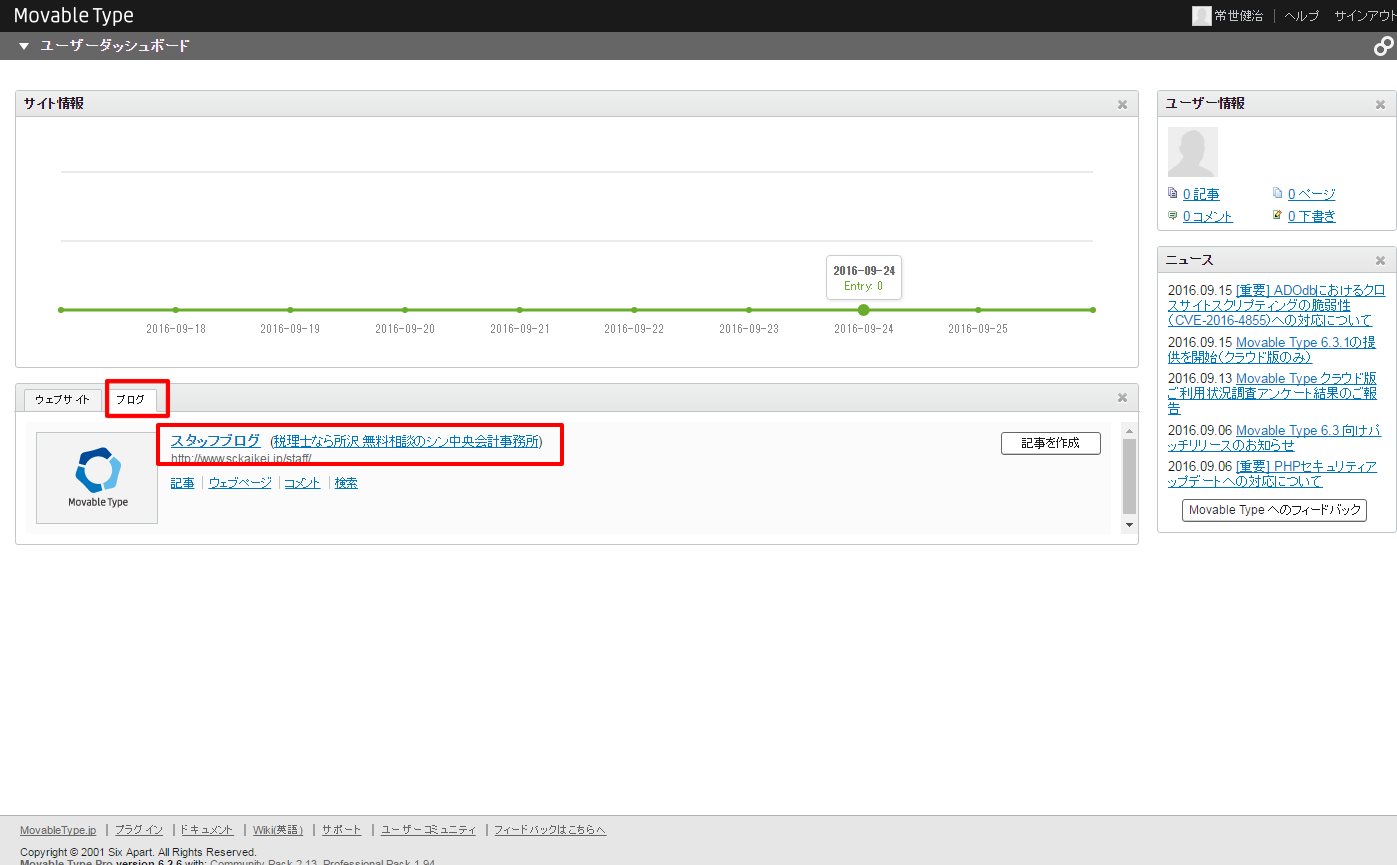Click the entry icon beside 0 記事
This screenshot has height=865, width=1397.
click(1173, 193)
